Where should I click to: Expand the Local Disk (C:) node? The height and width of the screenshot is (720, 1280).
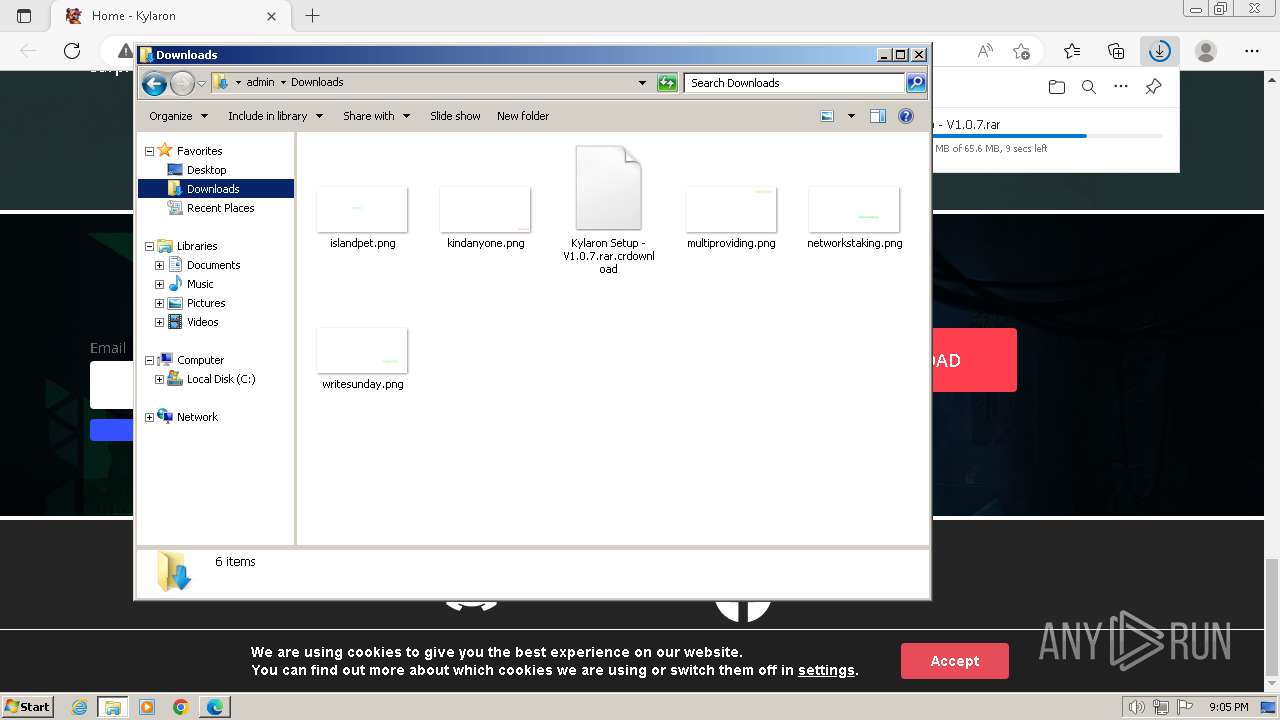click(159, 379)
